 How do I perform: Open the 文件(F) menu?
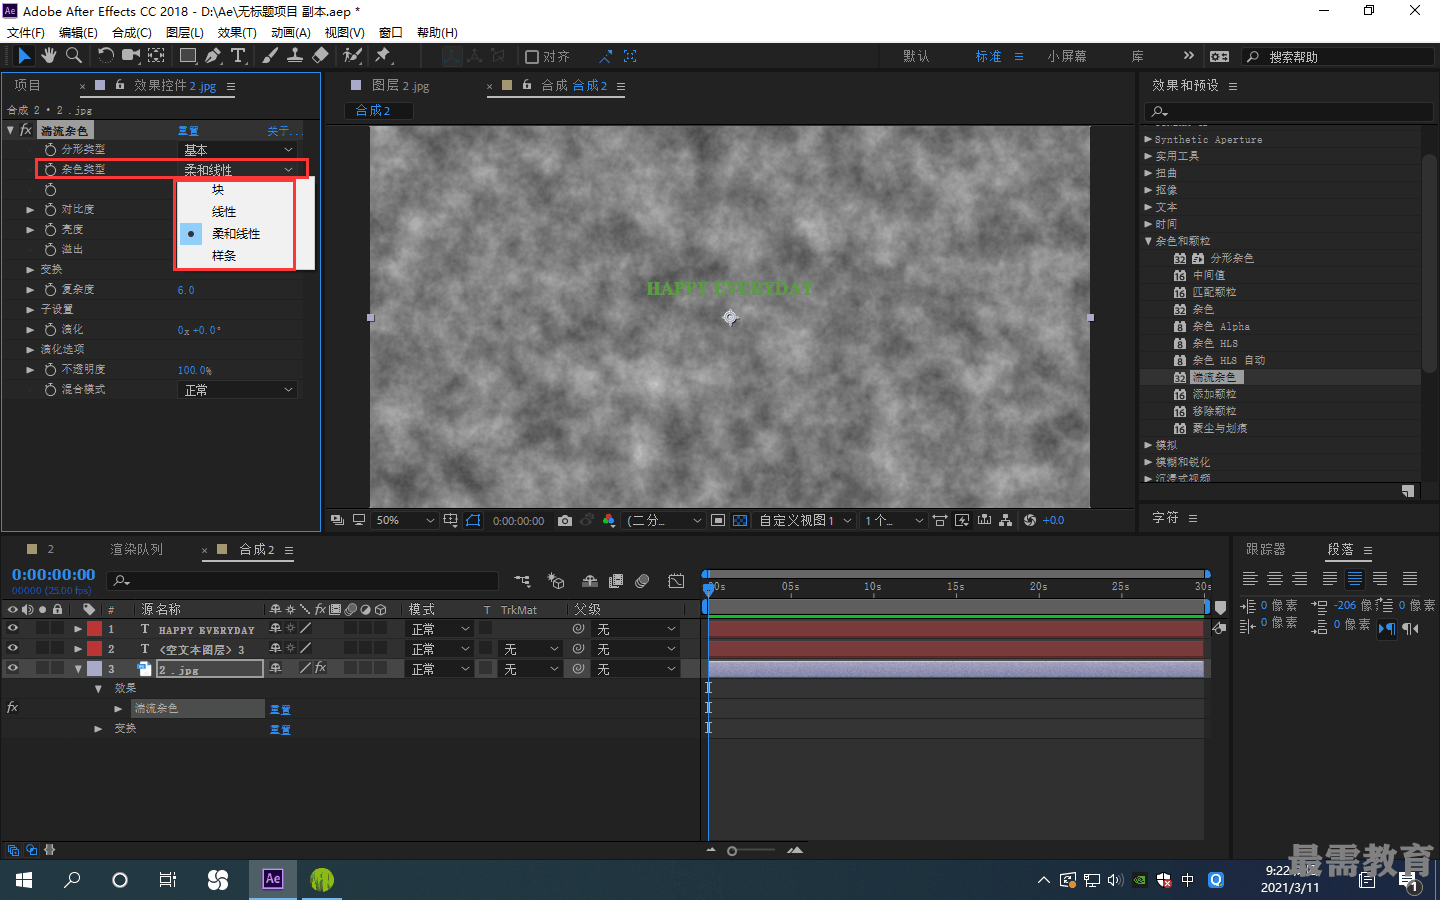pos(26,32)
